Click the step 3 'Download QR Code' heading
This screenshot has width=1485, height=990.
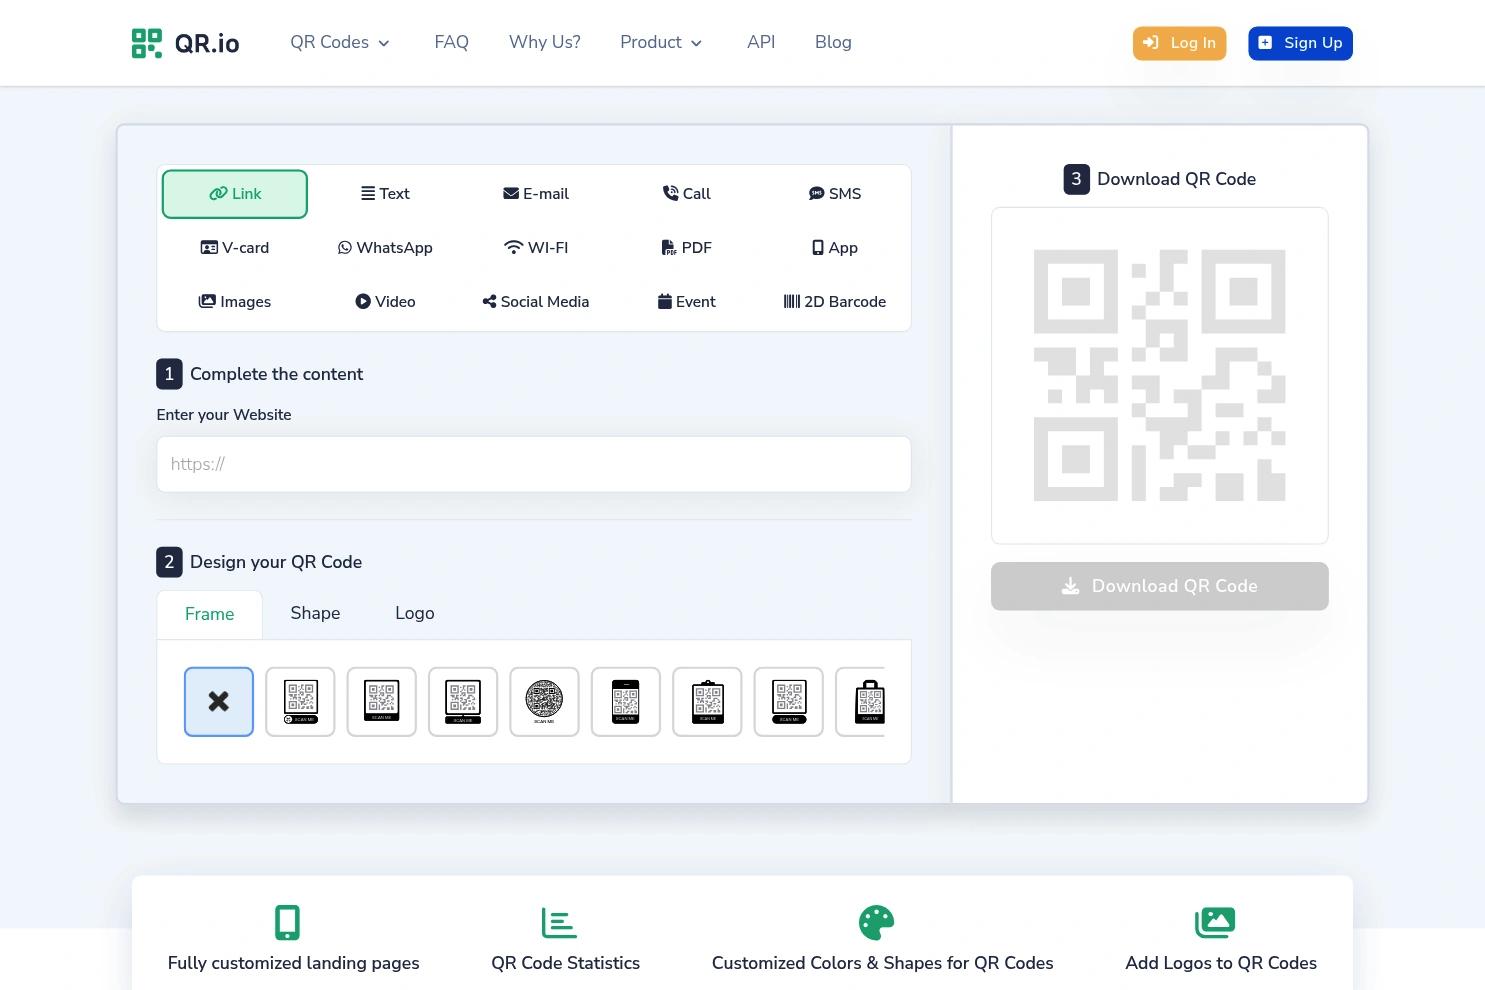point(1176,180)
